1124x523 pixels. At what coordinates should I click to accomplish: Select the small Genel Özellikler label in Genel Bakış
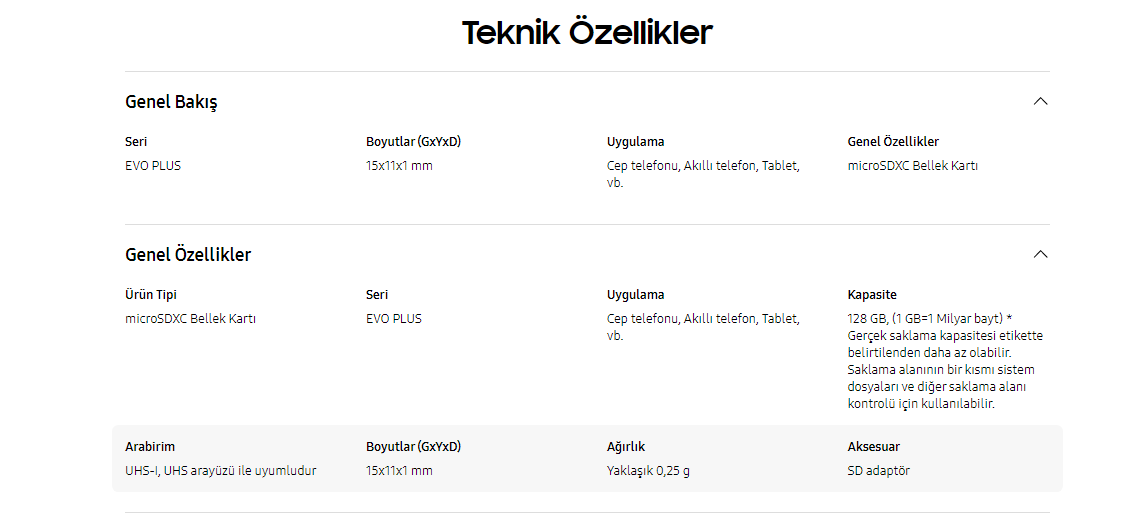(x=893, y=142)
